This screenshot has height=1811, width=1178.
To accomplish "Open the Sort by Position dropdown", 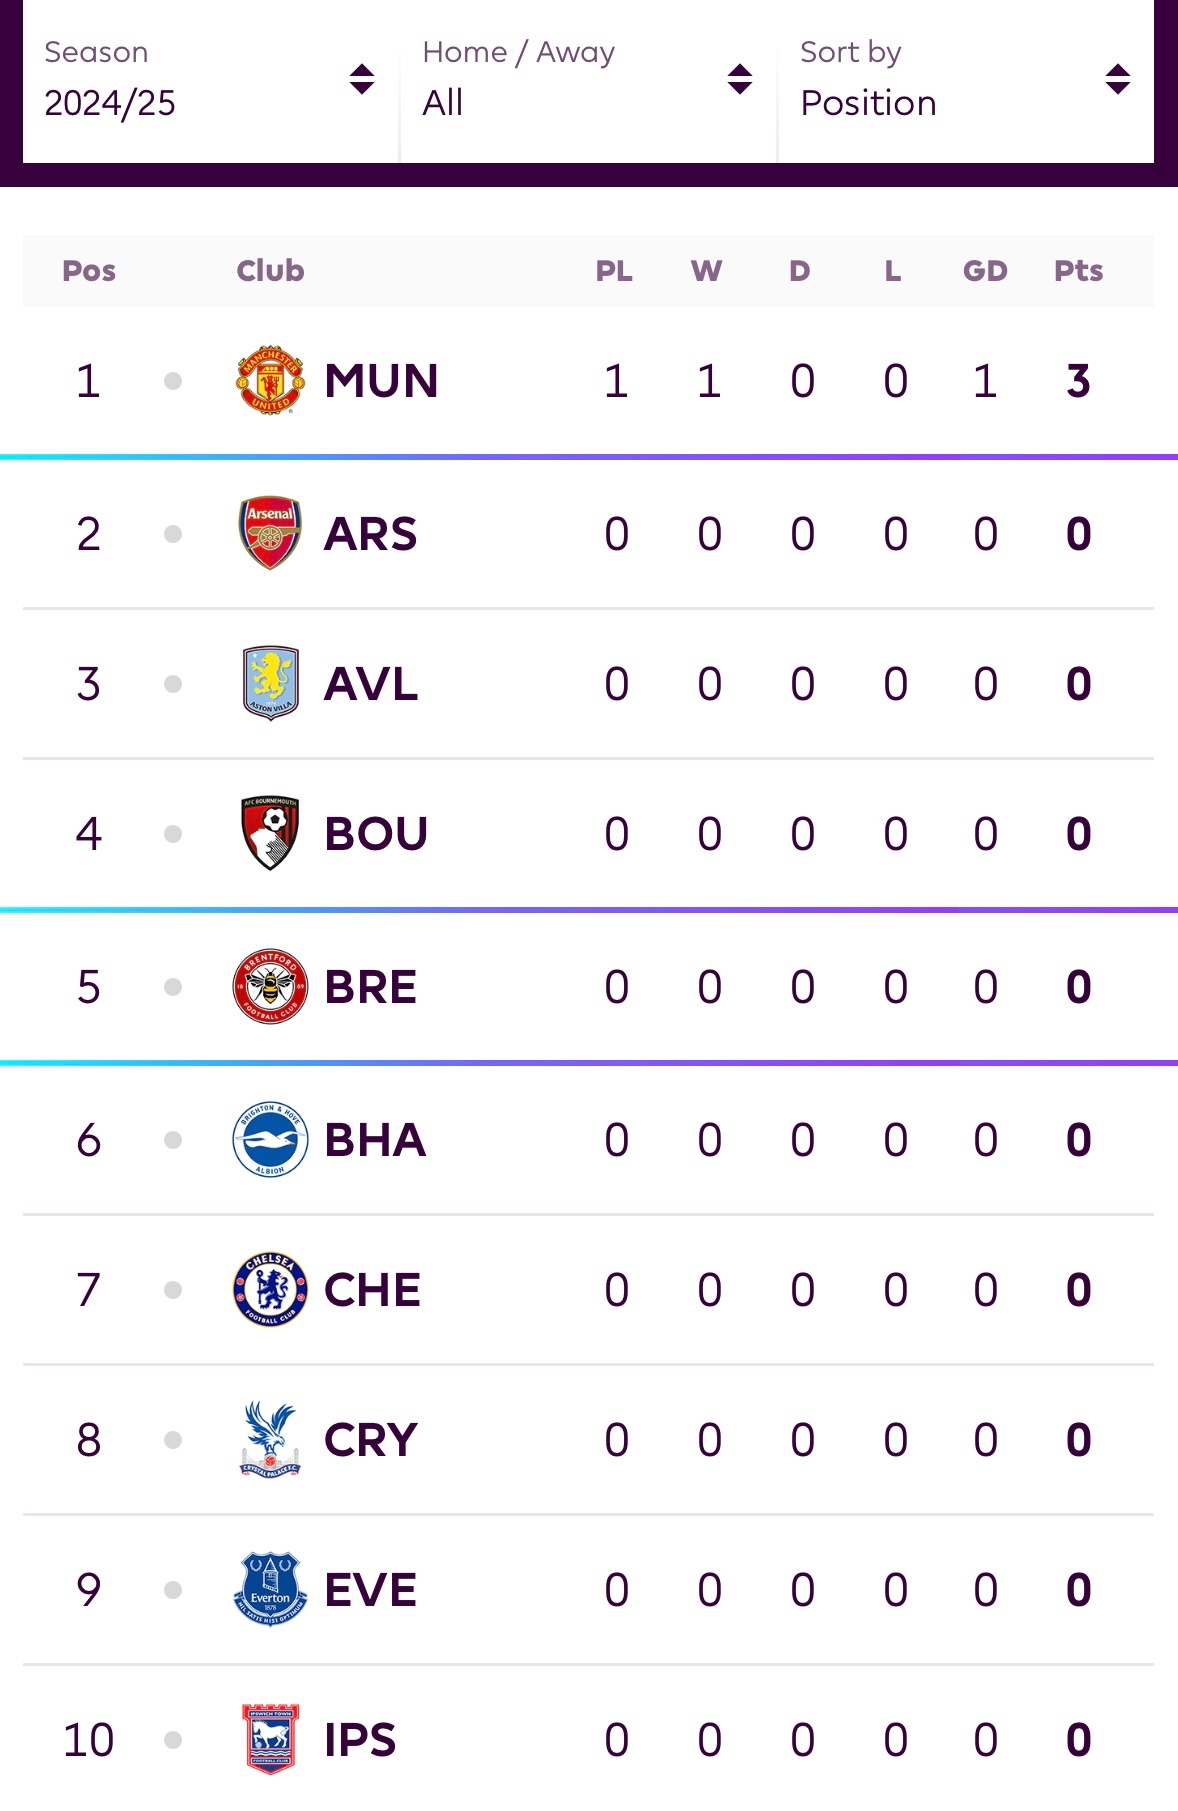I will tap(966, 79).
